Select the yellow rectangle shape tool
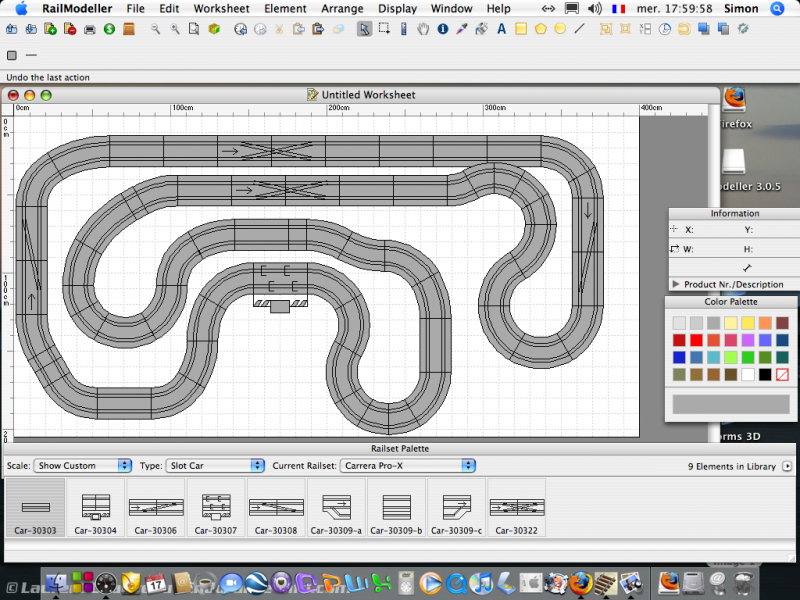This screenshot has width=800, height=600. [x=521, y=29]
